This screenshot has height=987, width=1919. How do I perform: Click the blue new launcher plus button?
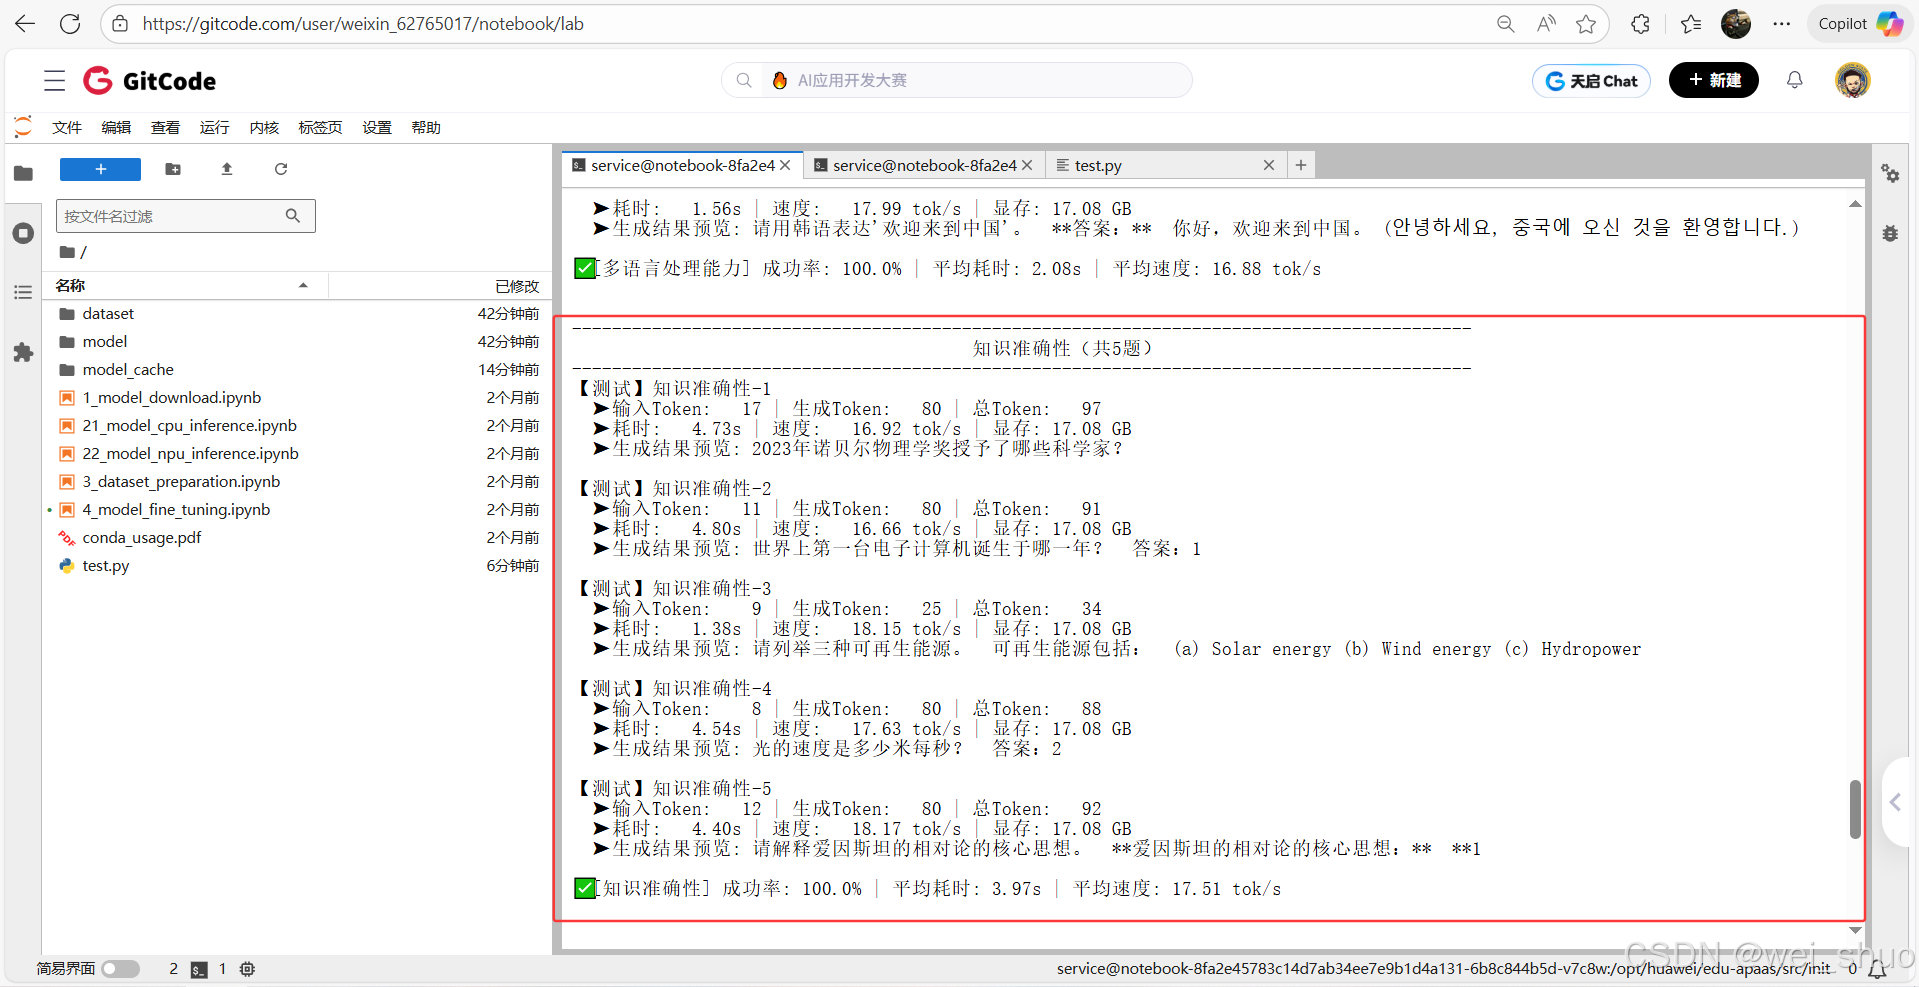(100, 169)
